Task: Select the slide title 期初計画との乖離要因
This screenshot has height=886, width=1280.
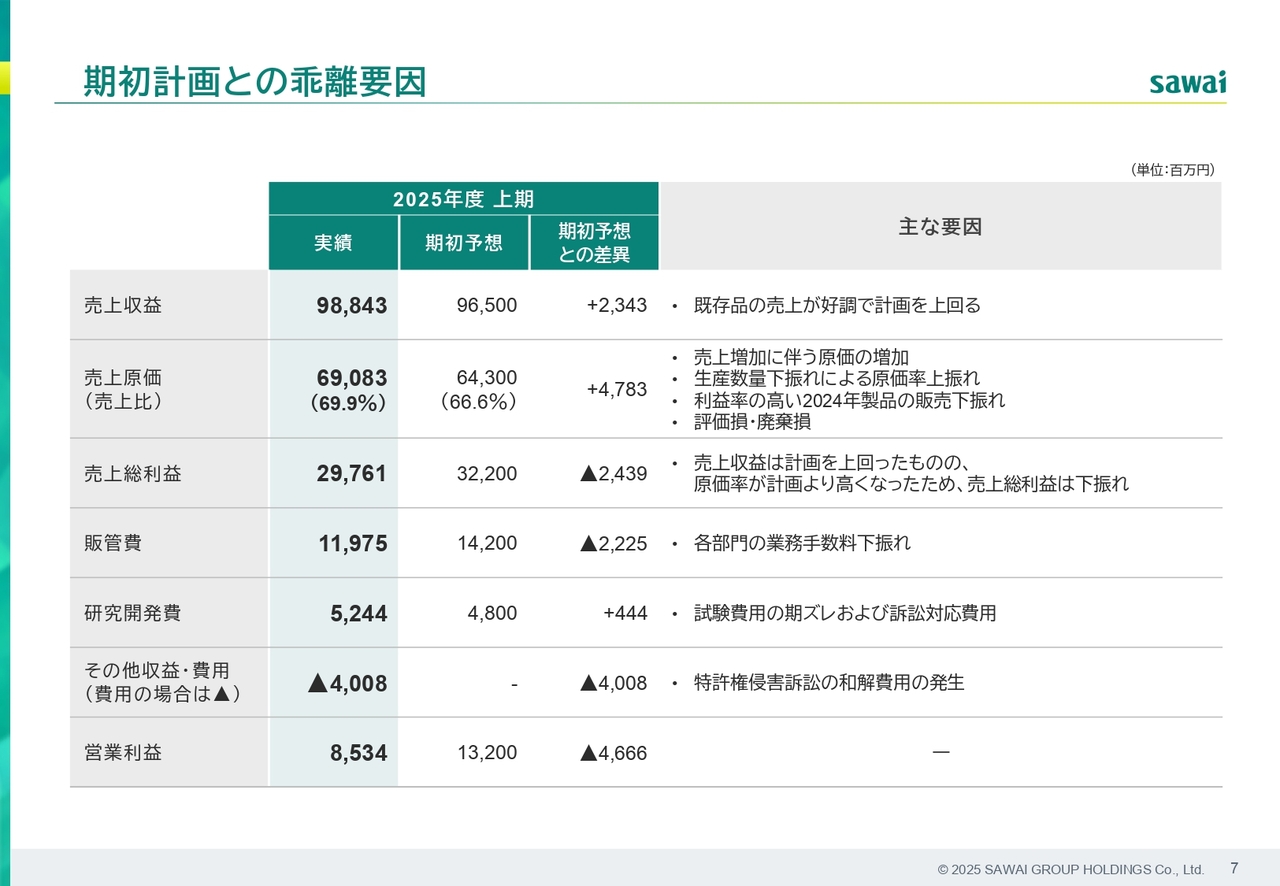Action: 254,81
